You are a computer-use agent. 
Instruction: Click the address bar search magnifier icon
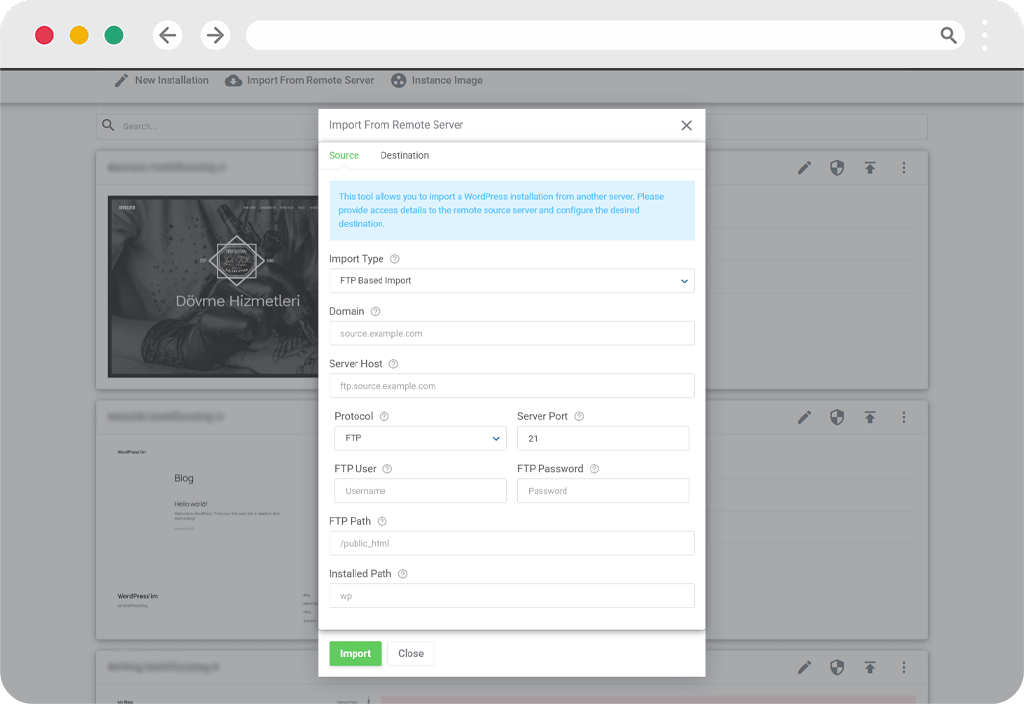[948, 35]
